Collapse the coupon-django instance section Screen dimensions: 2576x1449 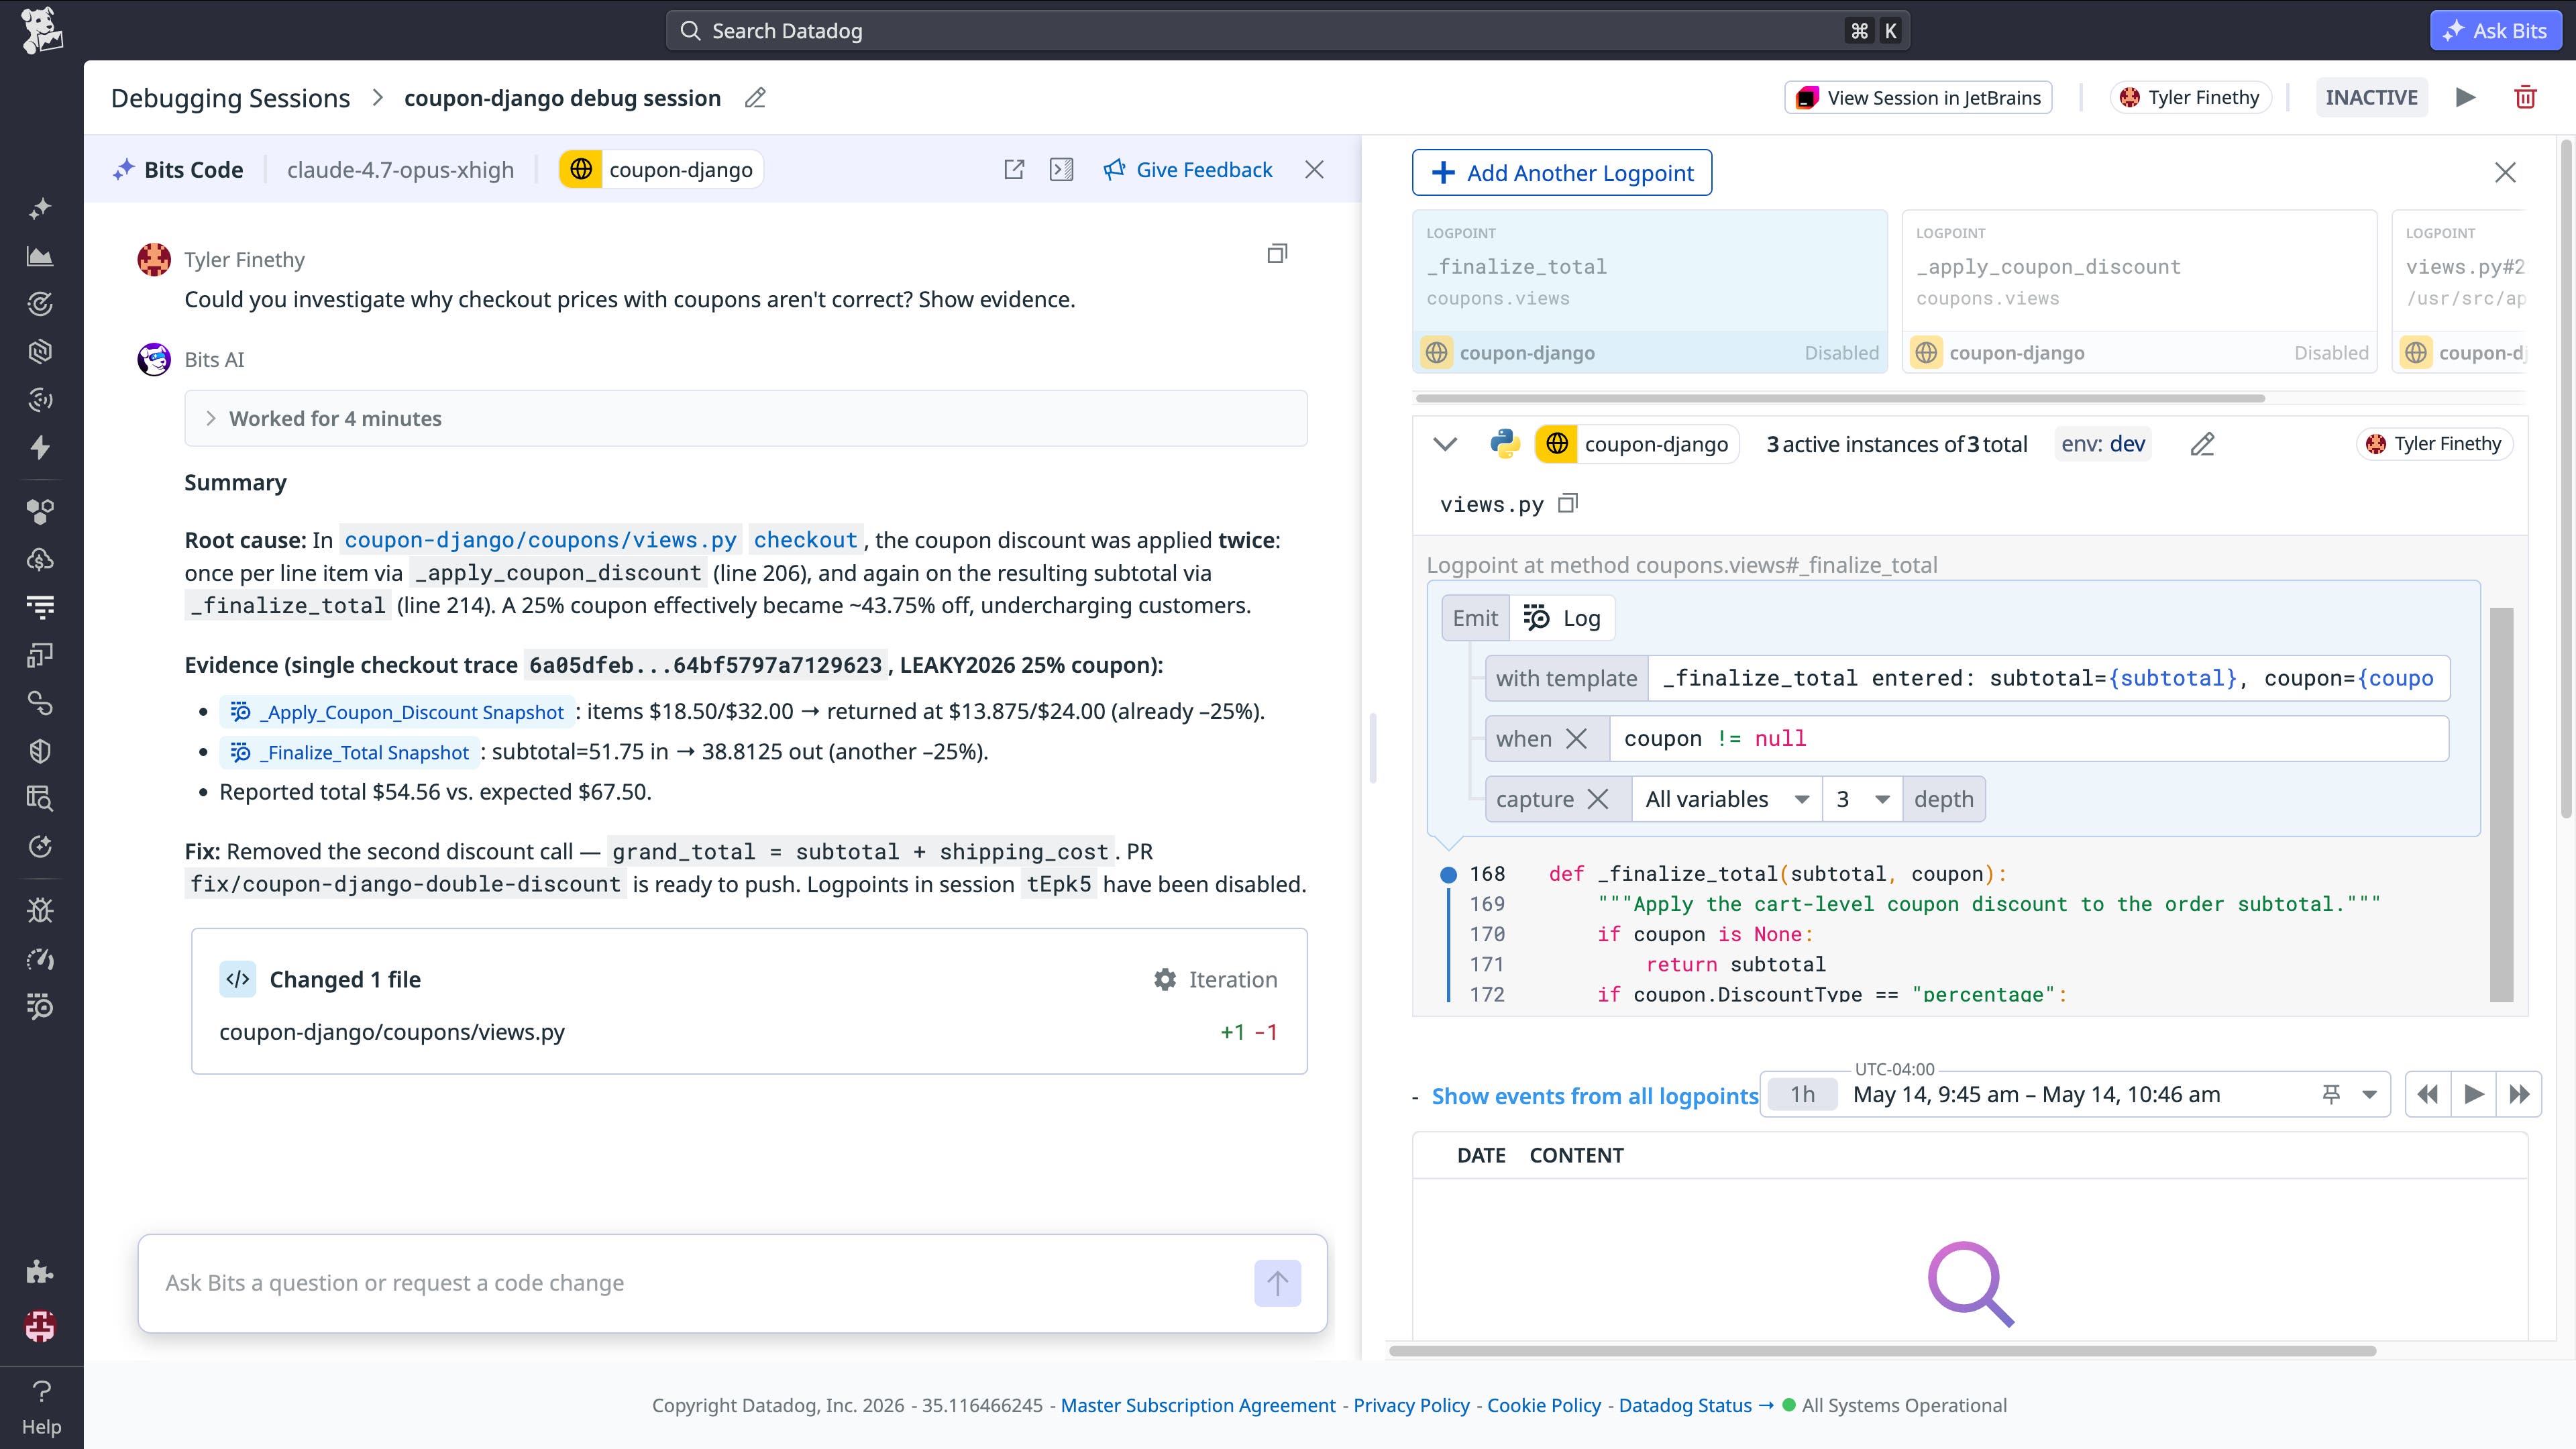click(x=1445, y=444)
